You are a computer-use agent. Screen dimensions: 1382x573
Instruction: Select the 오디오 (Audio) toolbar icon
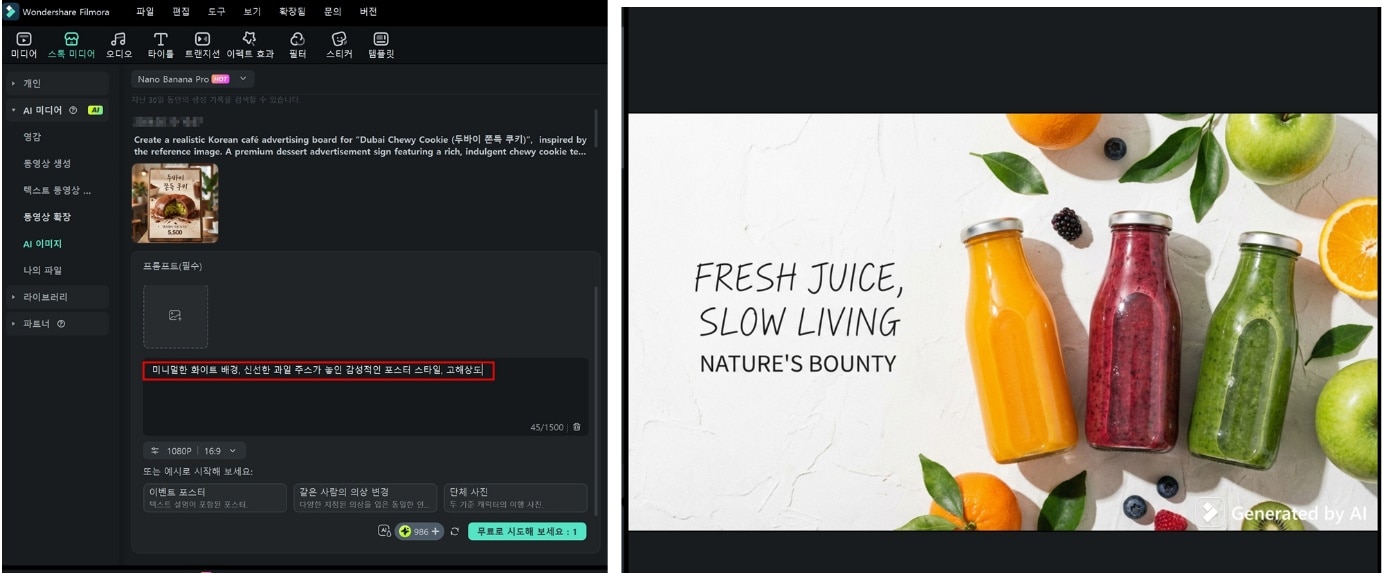pos(118,44)
